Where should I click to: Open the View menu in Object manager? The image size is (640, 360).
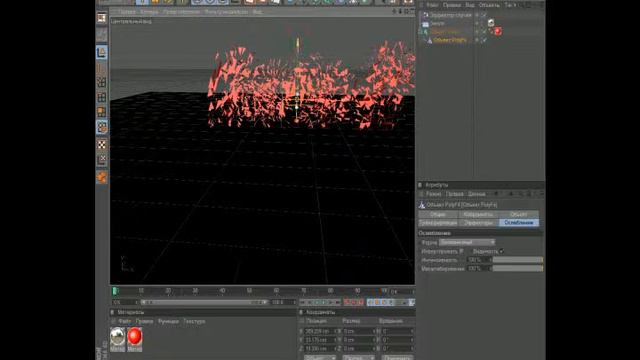pos(470,5)
